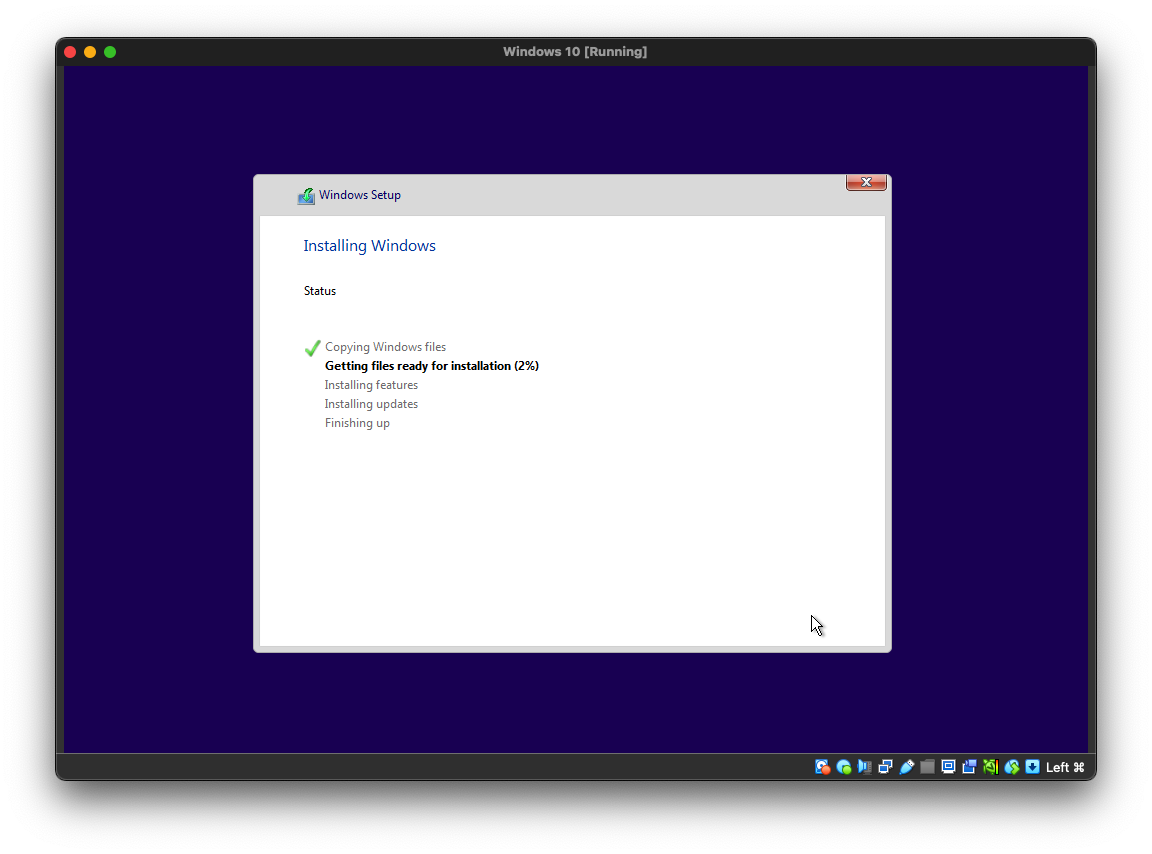Viewport: 1152px width, 854px height.
Task: Click the Windows Setup title icon
Action: click(x=306, y=196)
